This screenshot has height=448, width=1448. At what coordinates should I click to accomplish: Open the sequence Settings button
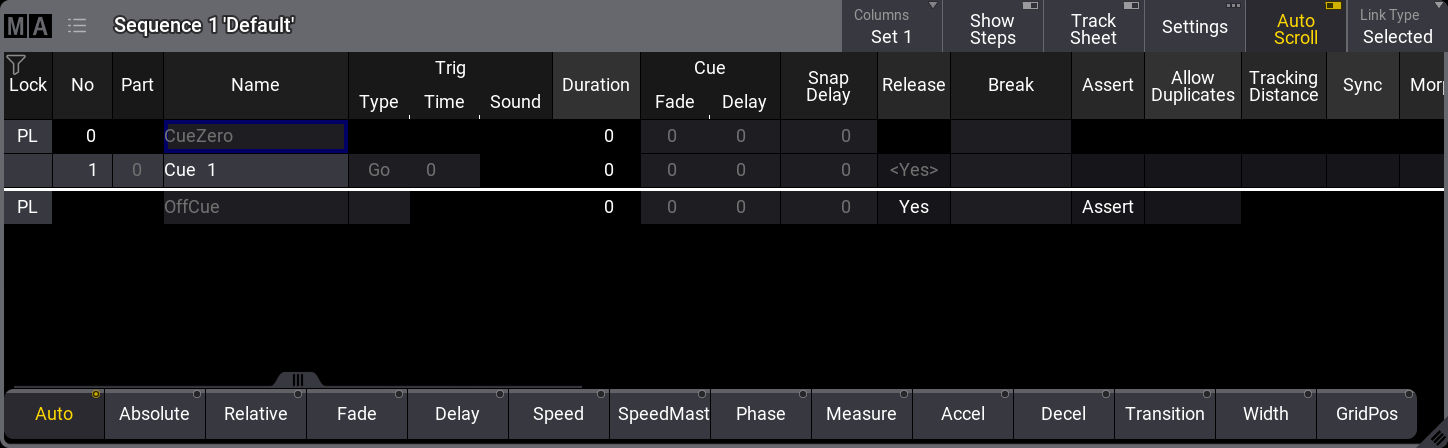[x=1194, y=28]
